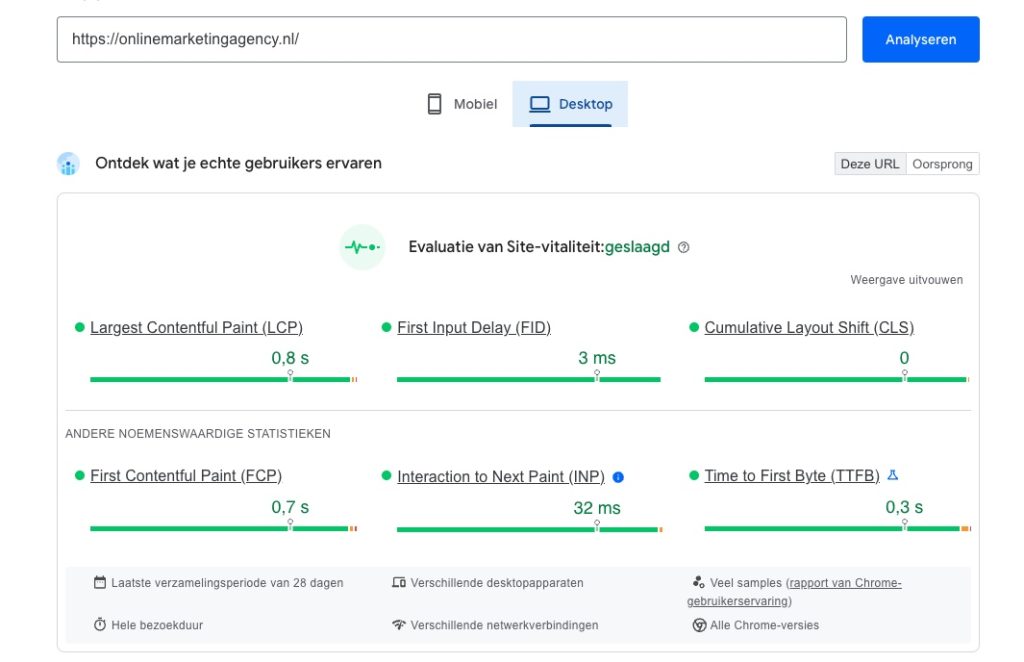Image resolution: width=1024 pixels, height=662 pixels.
Task: Click the experimental flask icon beside TTFB
Action: (x=891, y=476)
